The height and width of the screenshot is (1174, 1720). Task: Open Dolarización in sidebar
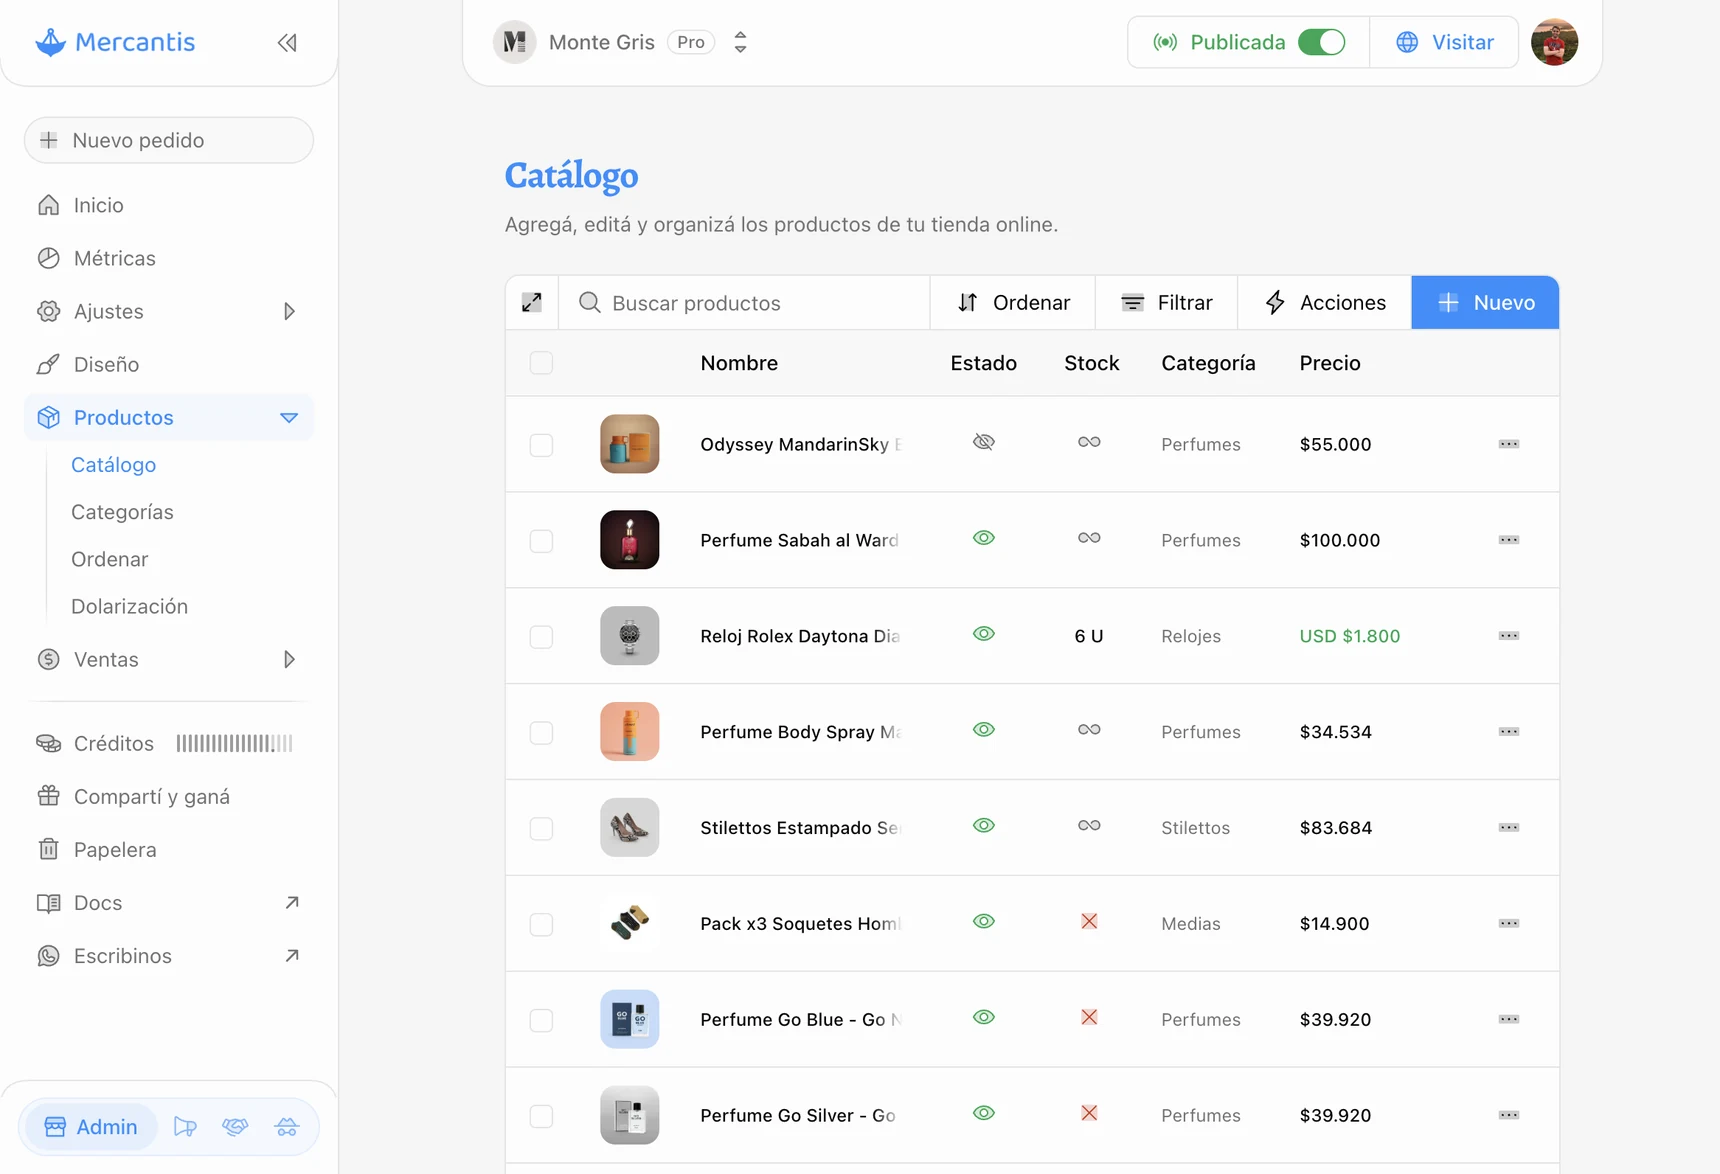coord(129,606)
